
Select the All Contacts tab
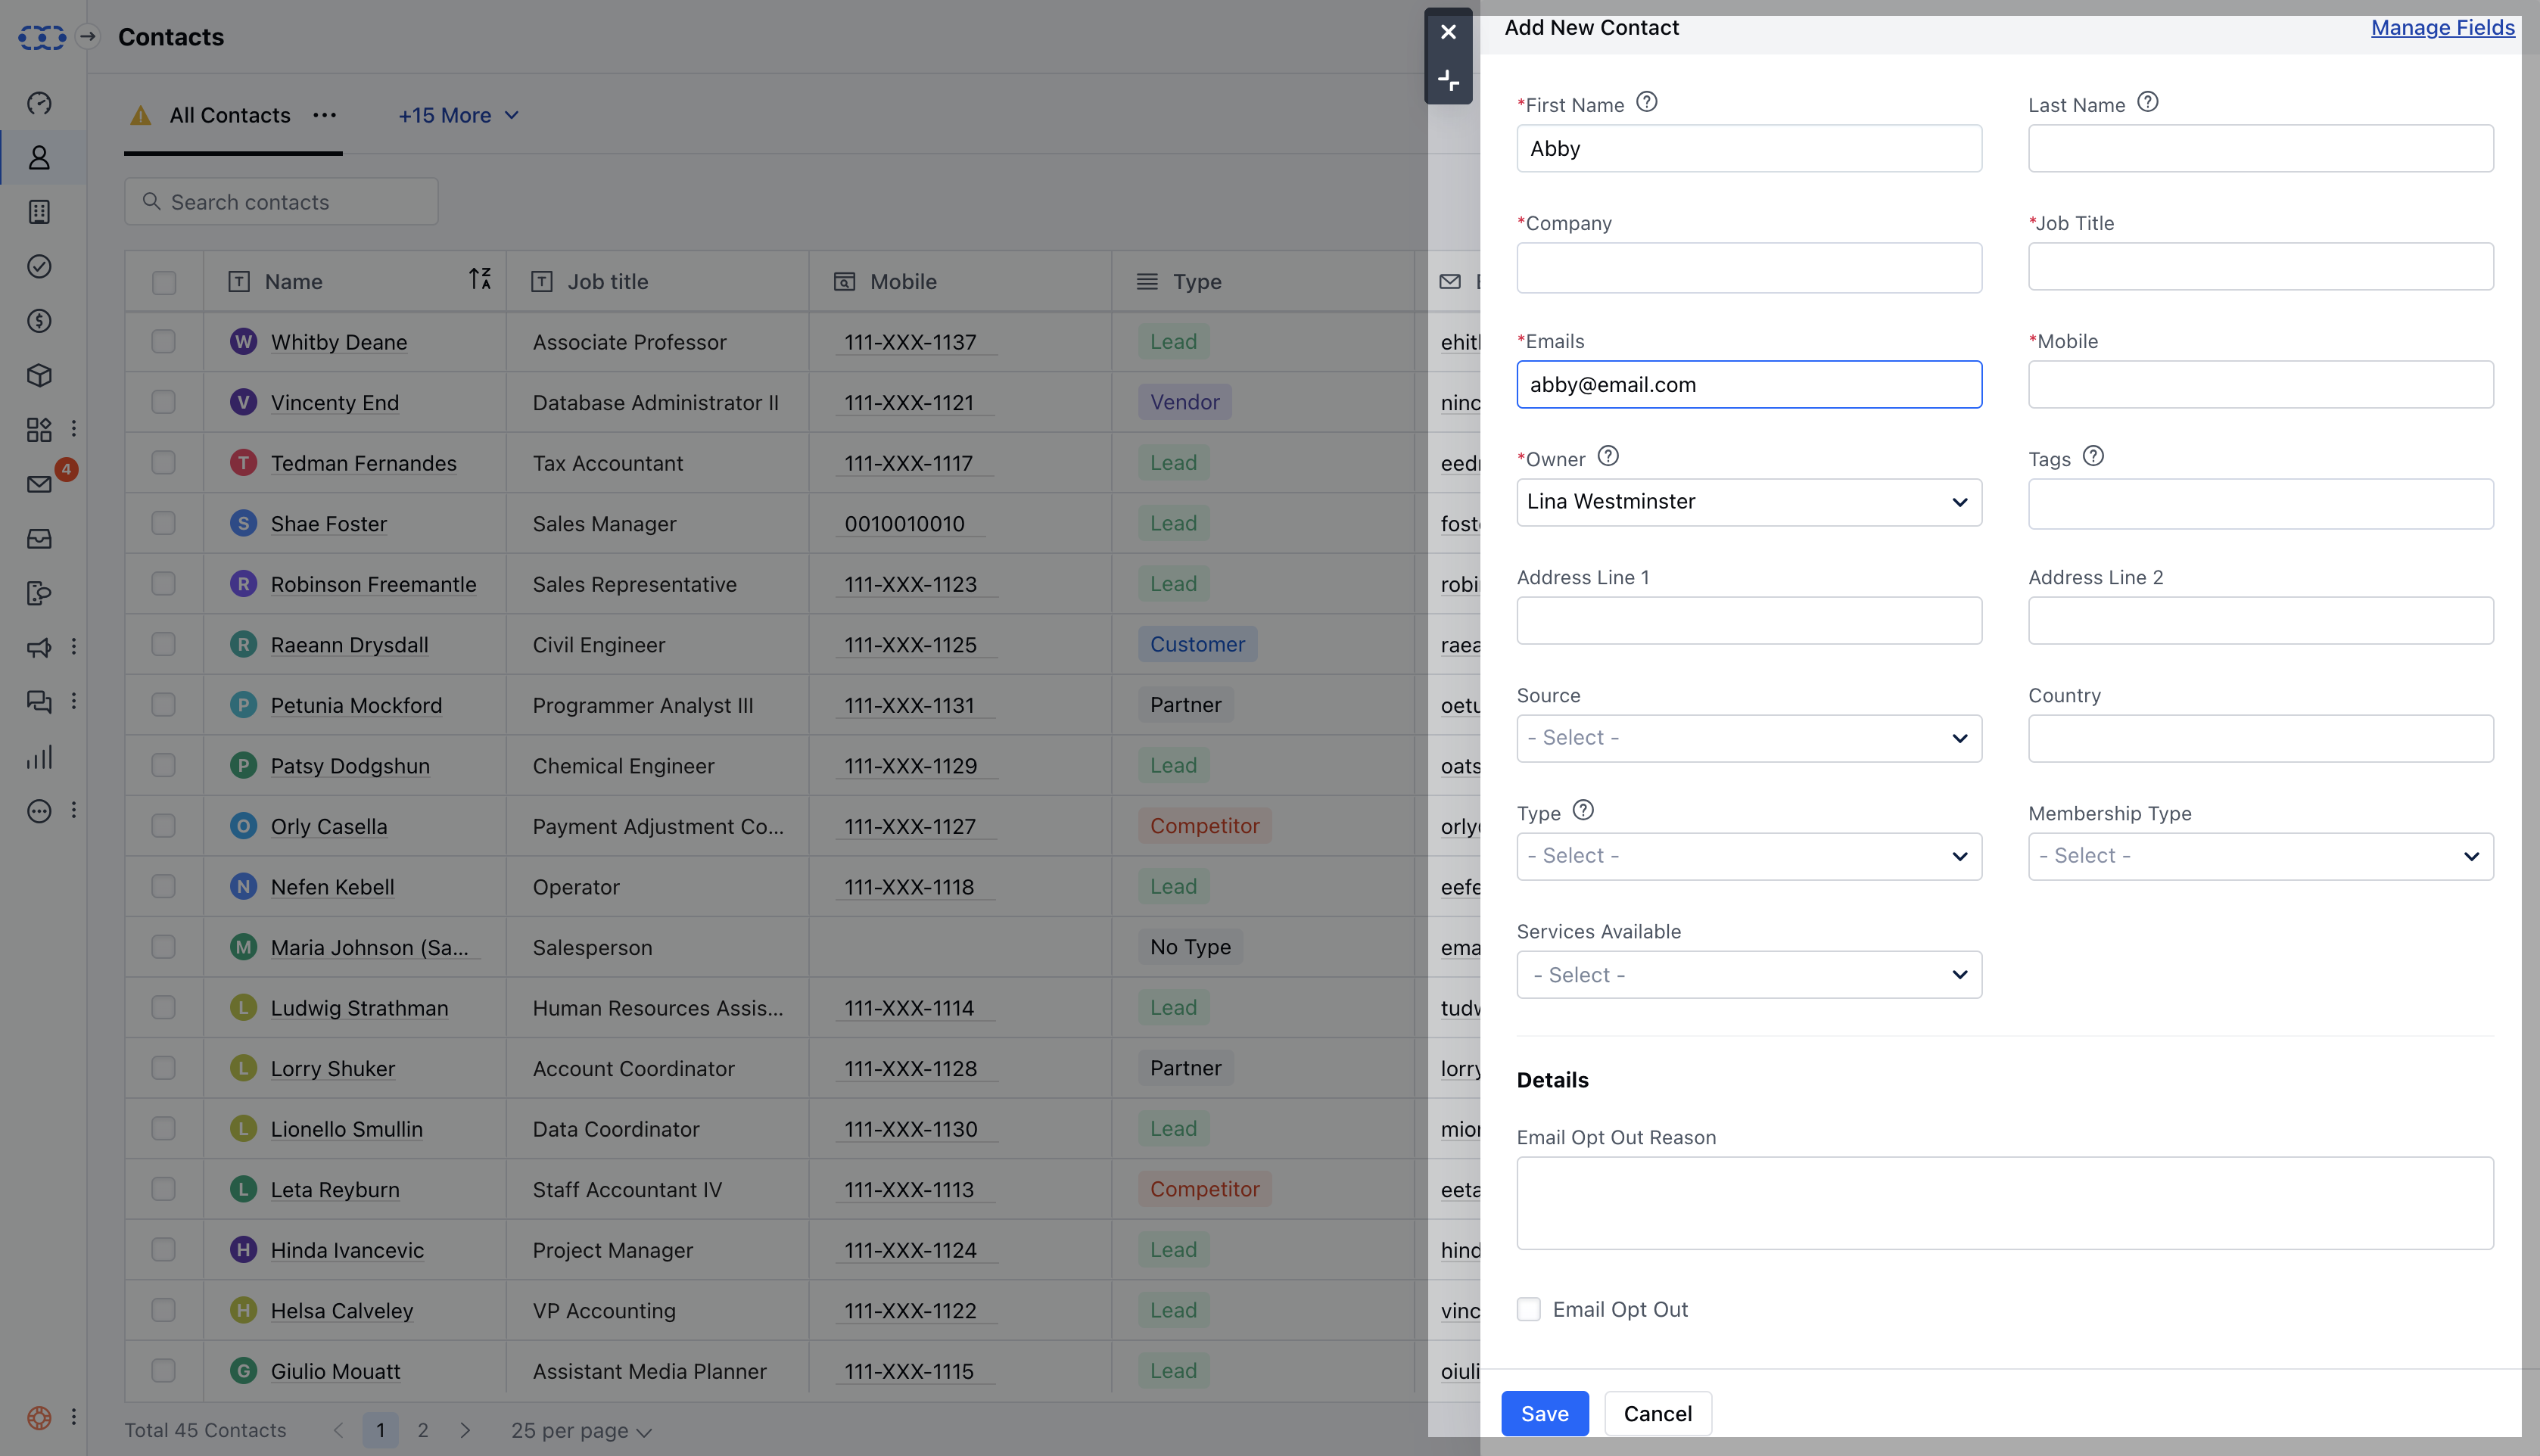[x=230, y=116]
